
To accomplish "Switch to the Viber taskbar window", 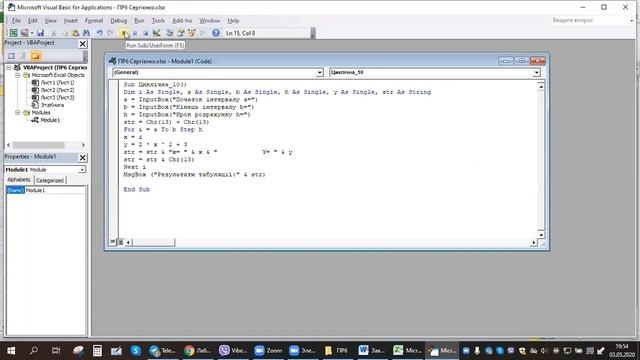I will 233,350.
